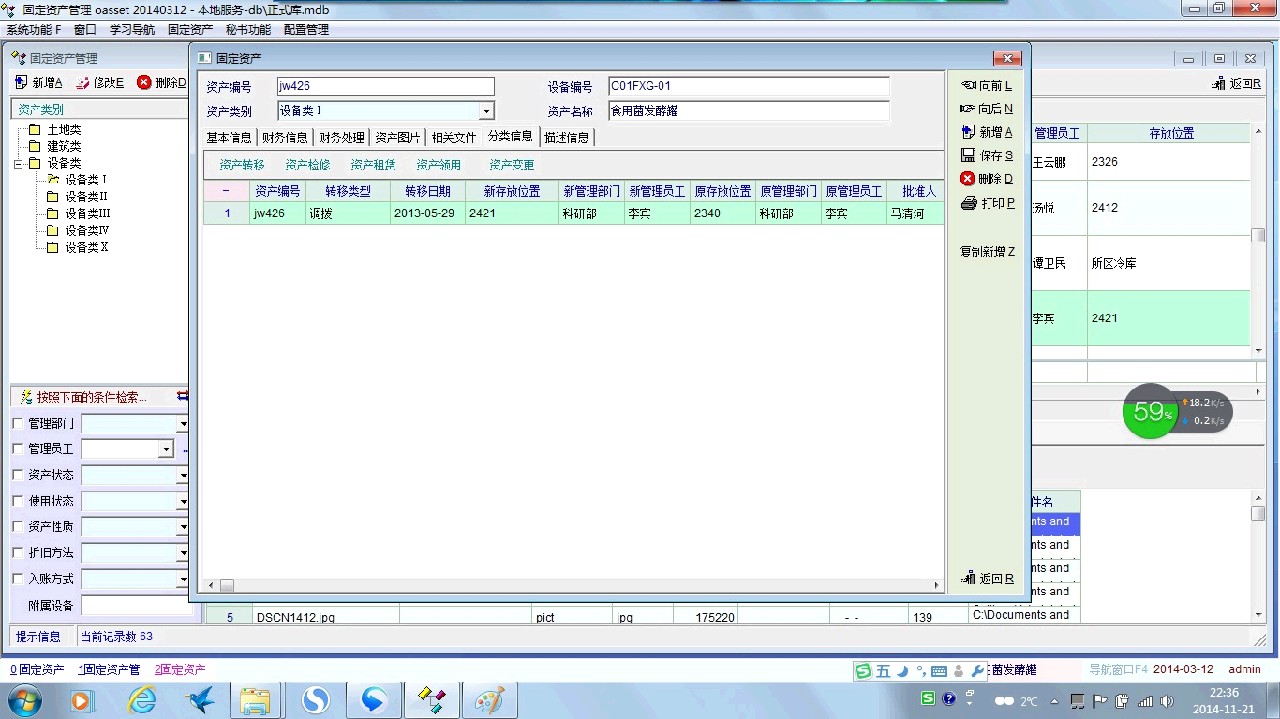Collapse the 设备类 tree node
Viewport: 1280px width, 719px height.
pyautogui.click(x=18, y=163)
